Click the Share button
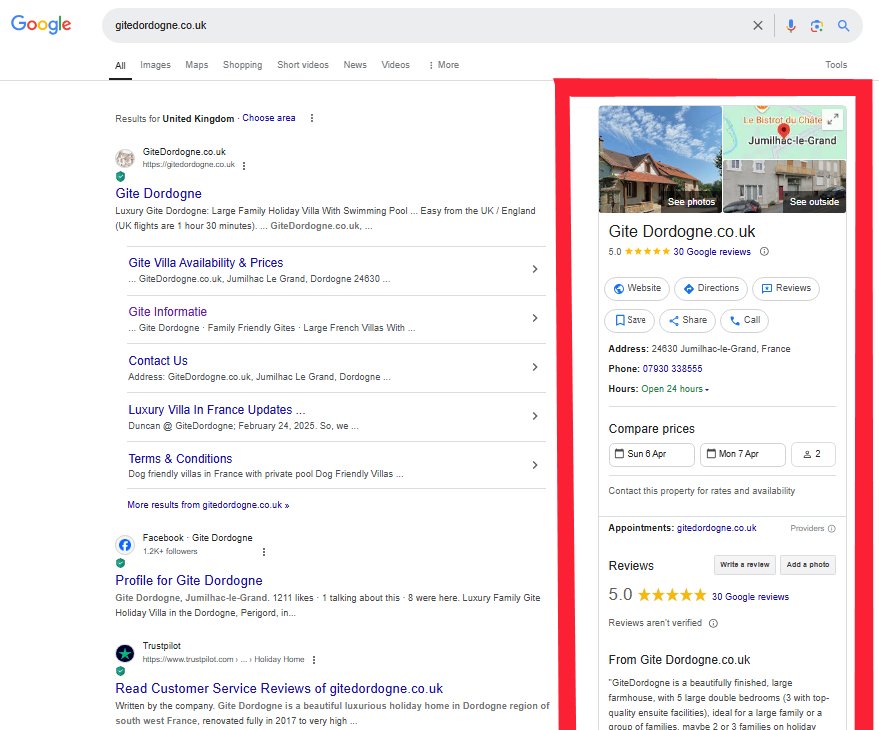This screenshot has width=879, height=730. click(688, 320)
